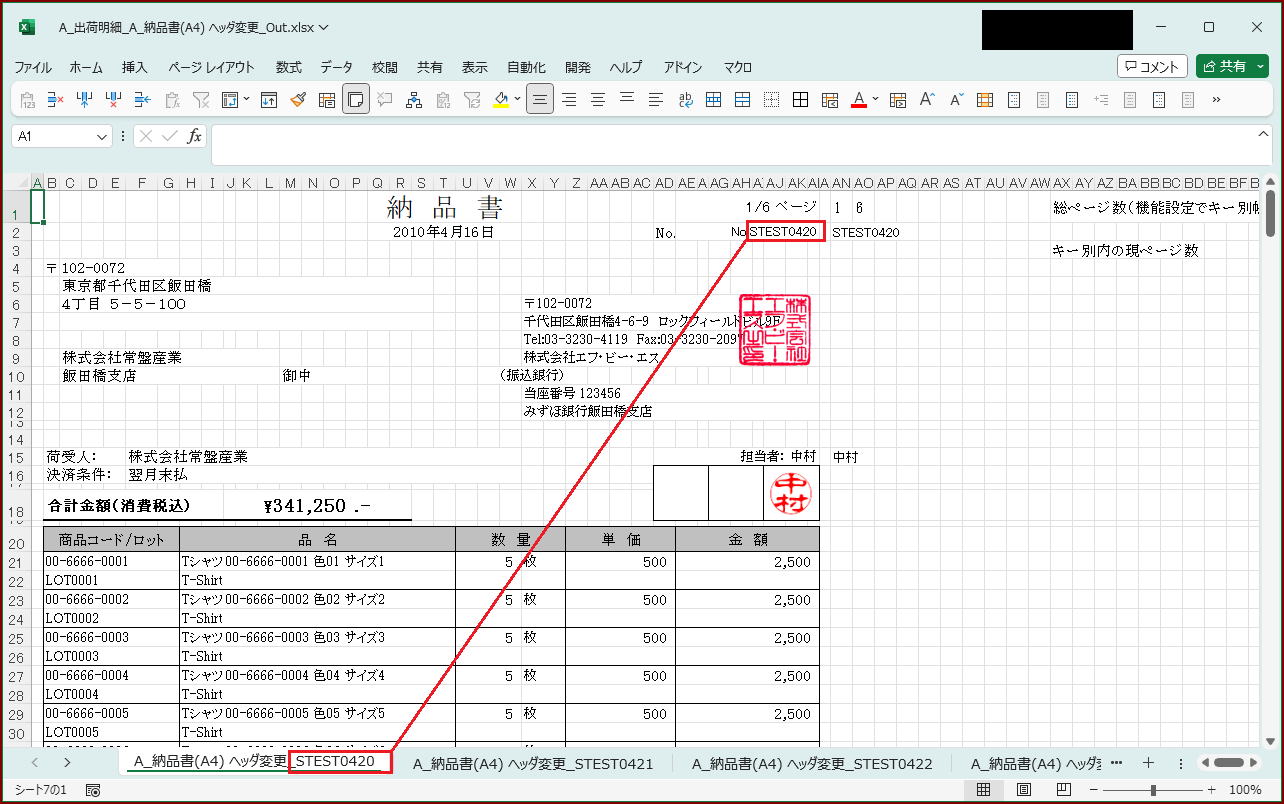The image size is (1284, 804).
Task: Click the delete row icon with red x
Action: [x=56, y=99]
